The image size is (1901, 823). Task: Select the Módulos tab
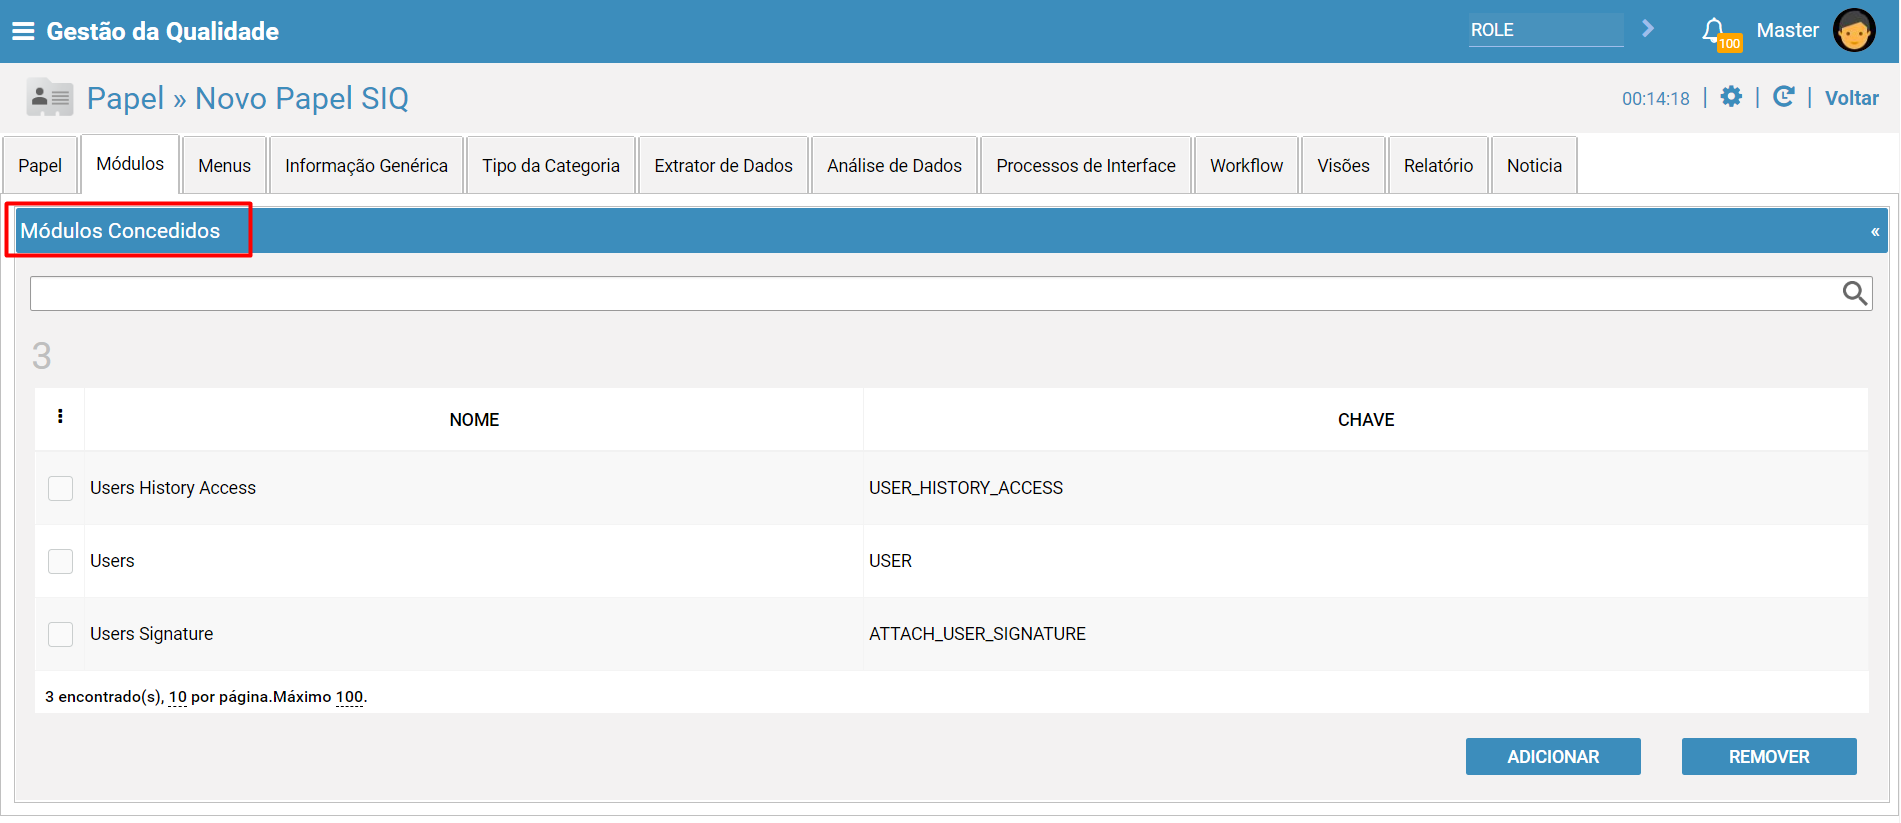point(130,164)
